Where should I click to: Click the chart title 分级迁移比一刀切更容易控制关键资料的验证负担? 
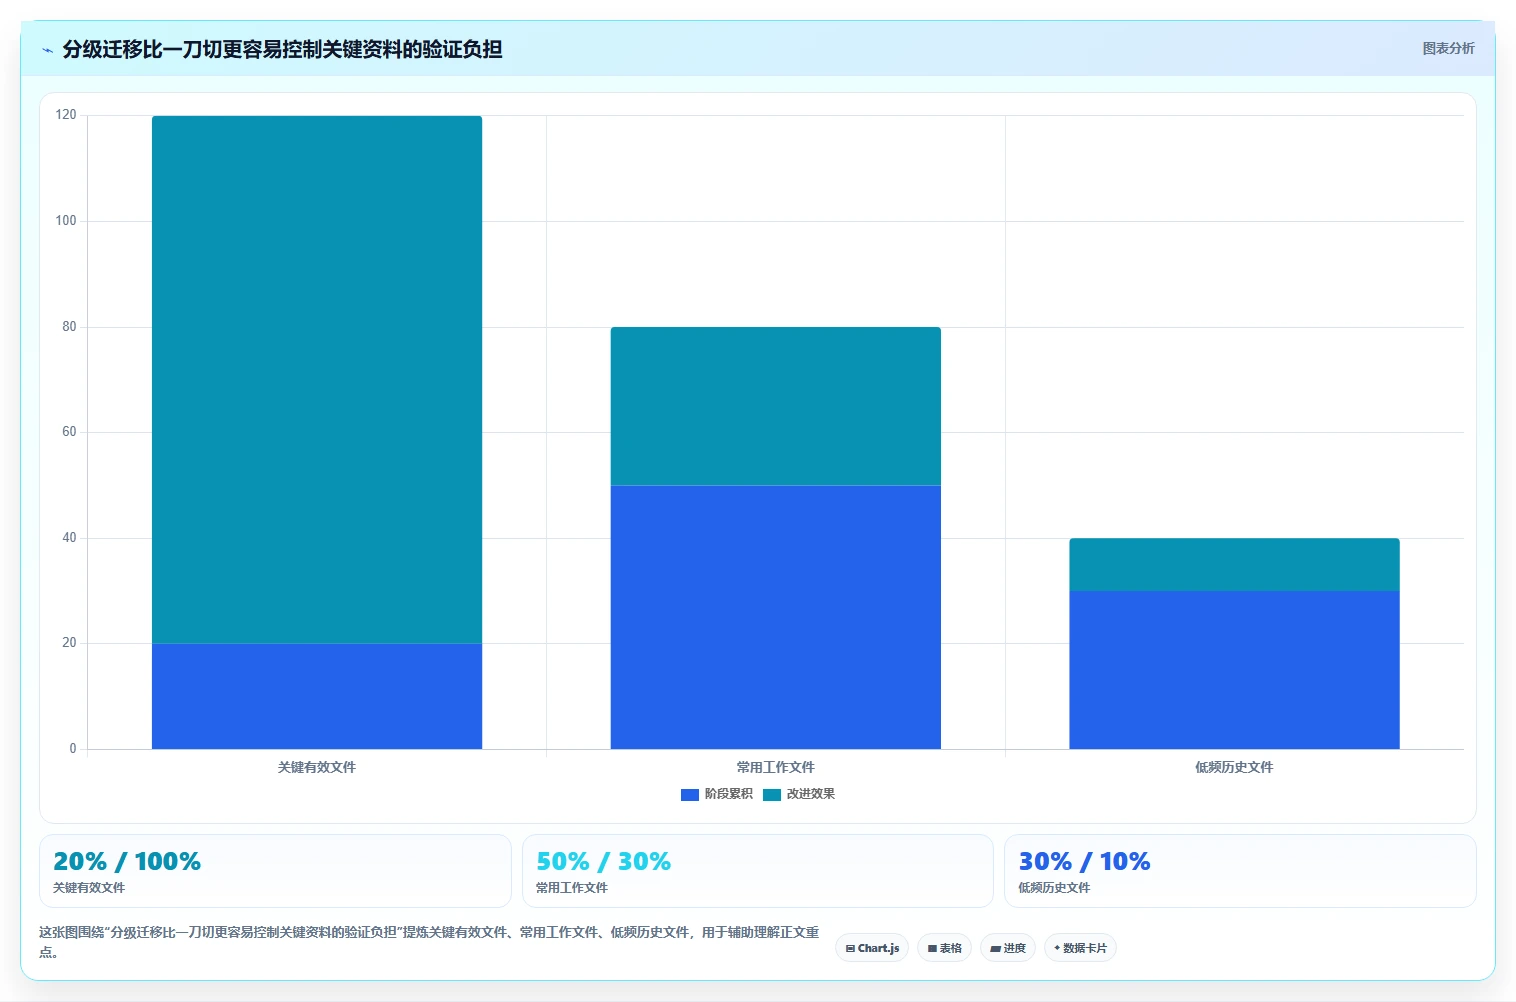coord(282,49)
